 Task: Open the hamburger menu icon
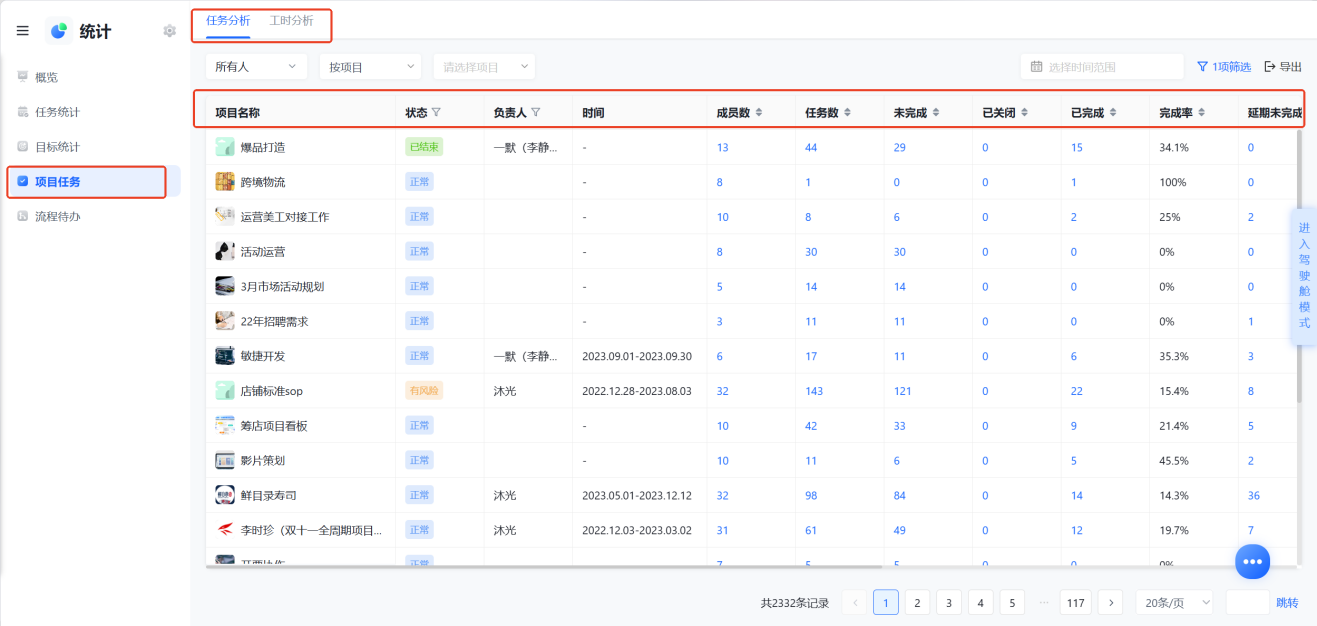click(x=23, y=31)
